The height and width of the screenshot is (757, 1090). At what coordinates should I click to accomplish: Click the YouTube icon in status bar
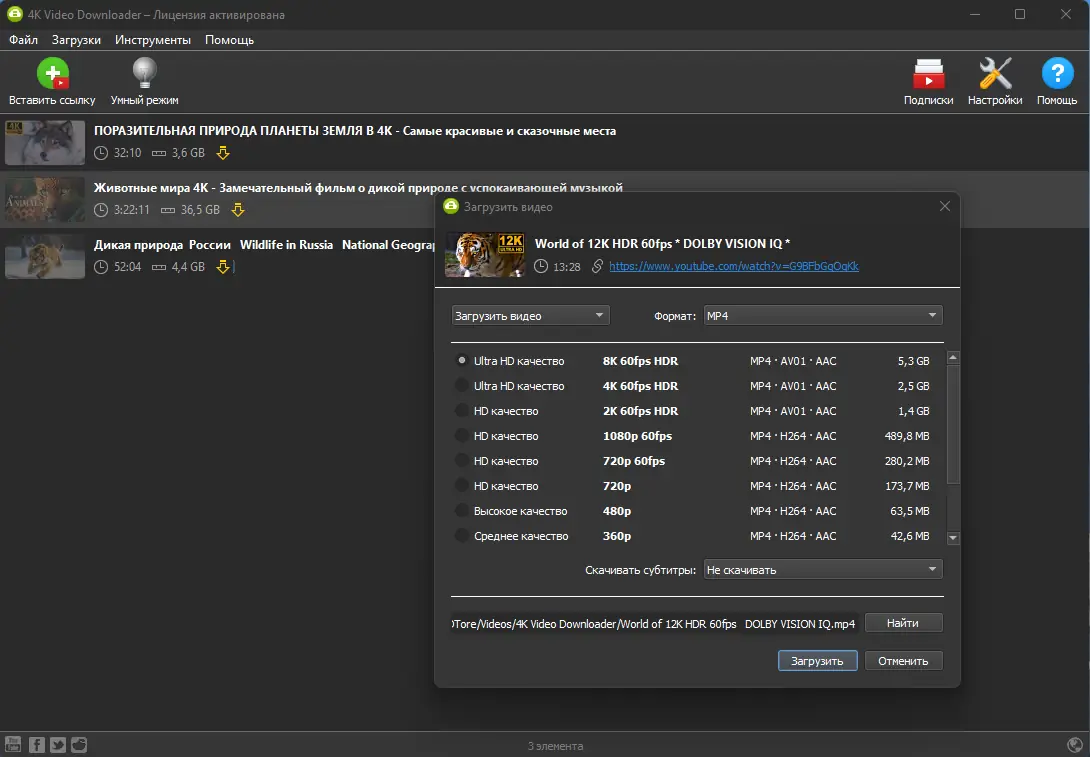(13, 744)
